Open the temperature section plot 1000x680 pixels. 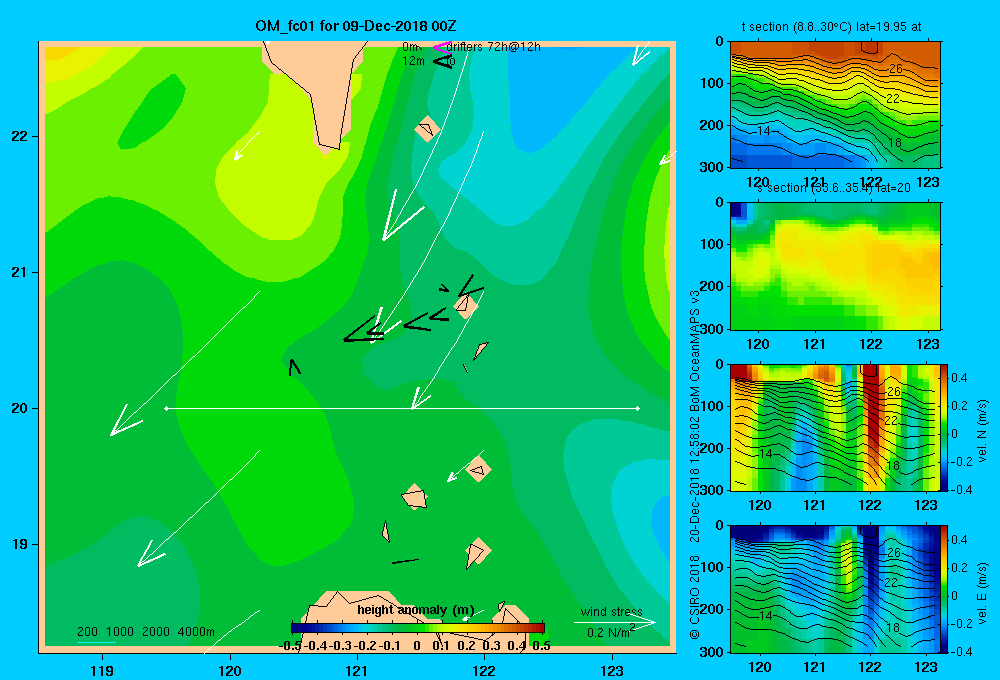(835, 105)
